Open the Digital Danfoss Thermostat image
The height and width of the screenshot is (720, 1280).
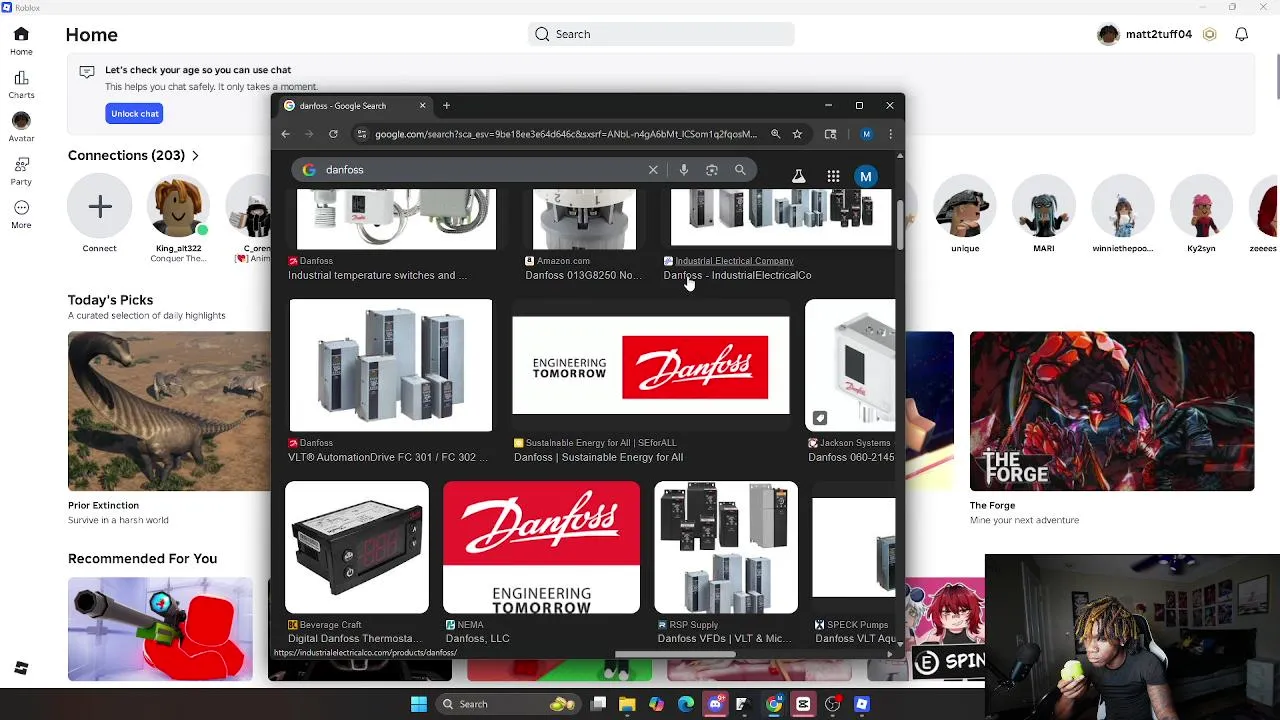[357, 548]
